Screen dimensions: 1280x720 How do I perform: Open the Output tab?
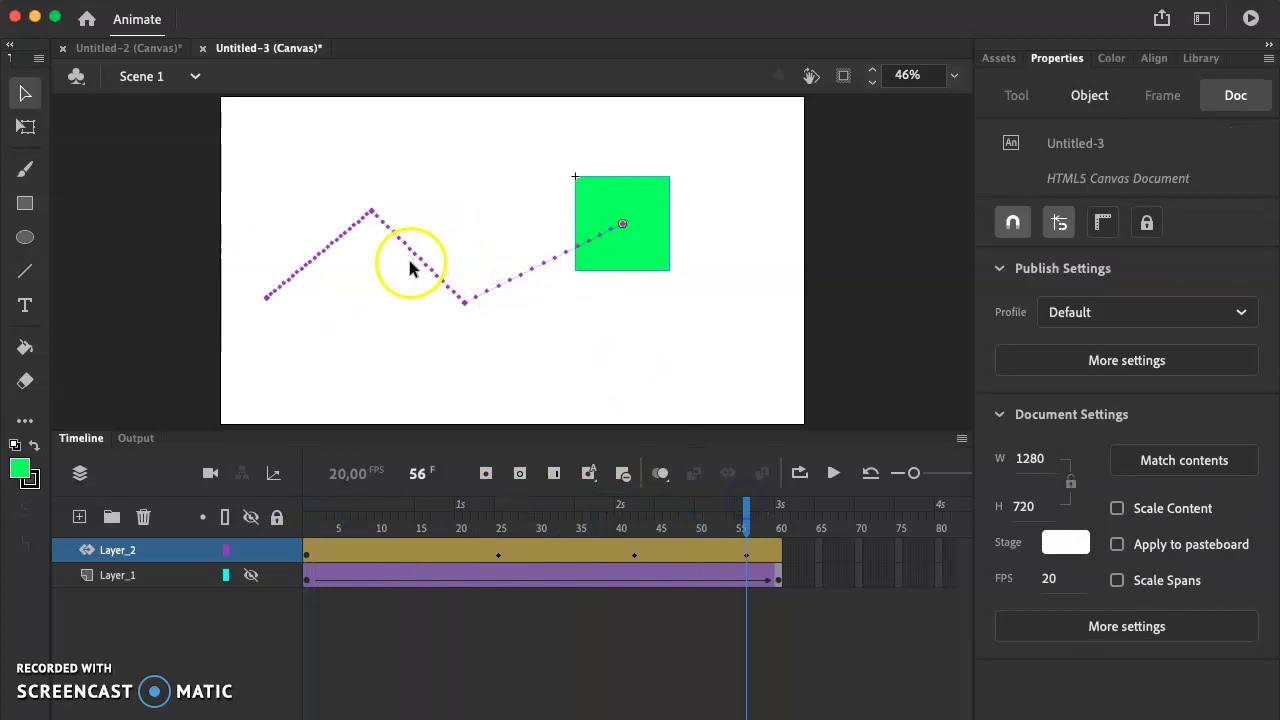pyautogui.click(x=136, y=438)
